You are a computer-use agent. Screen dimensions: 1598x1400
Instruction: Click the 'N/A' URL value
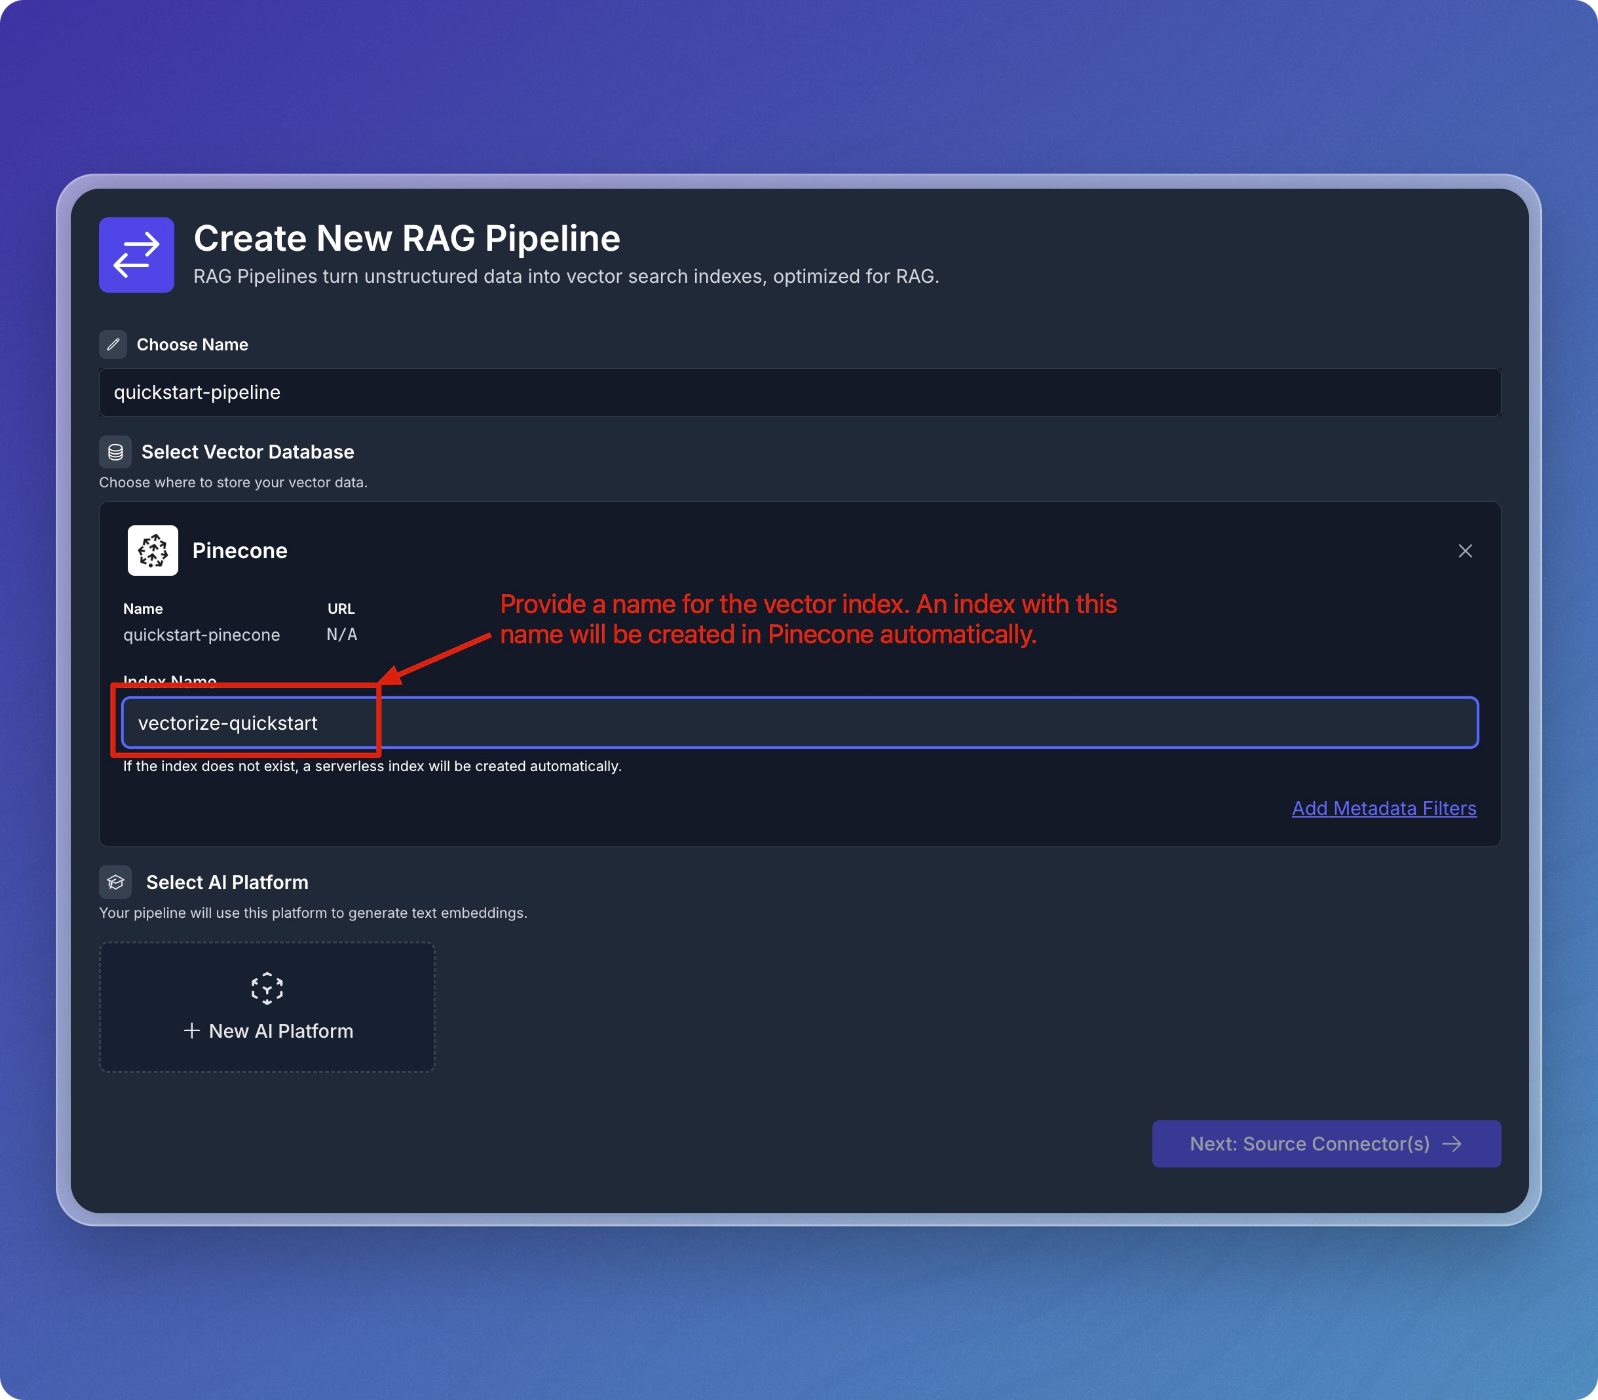click(x=342, y=635)
